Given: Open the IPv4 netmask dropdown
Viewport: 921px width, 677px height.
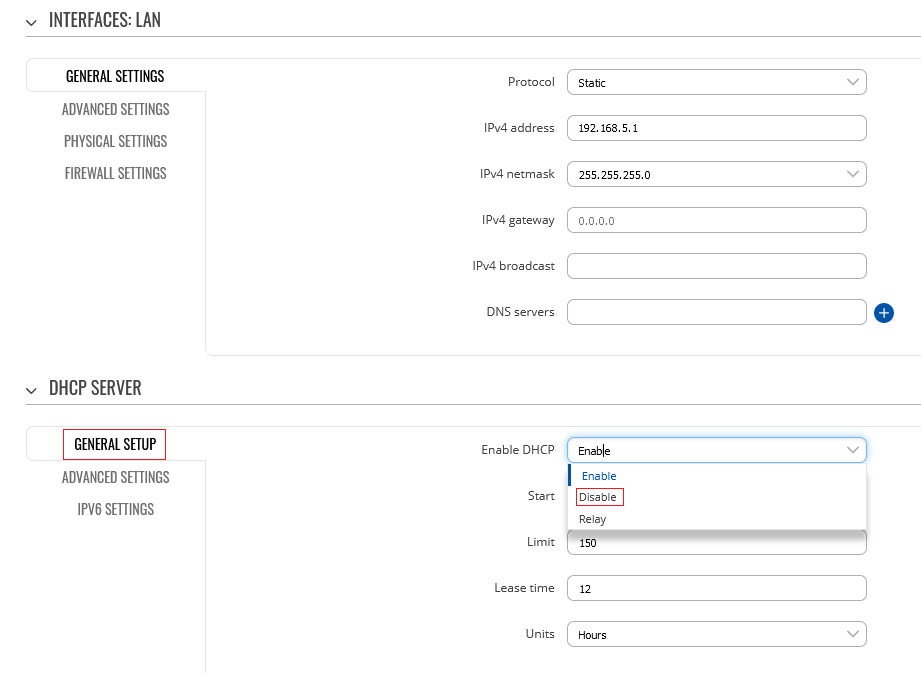Looking at the screenshot, I should pos(716,174).
